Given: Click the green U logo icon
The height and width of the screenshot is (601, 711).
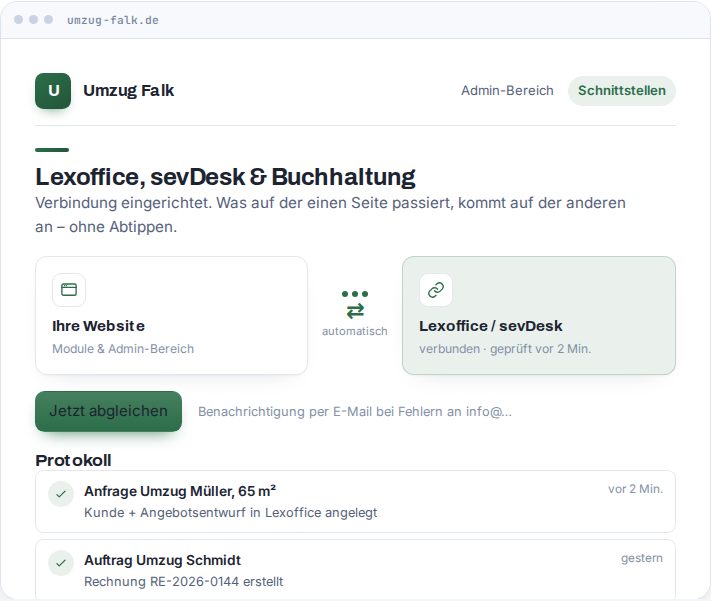Looking at the screenshot, I should click(x=53, y=91).
